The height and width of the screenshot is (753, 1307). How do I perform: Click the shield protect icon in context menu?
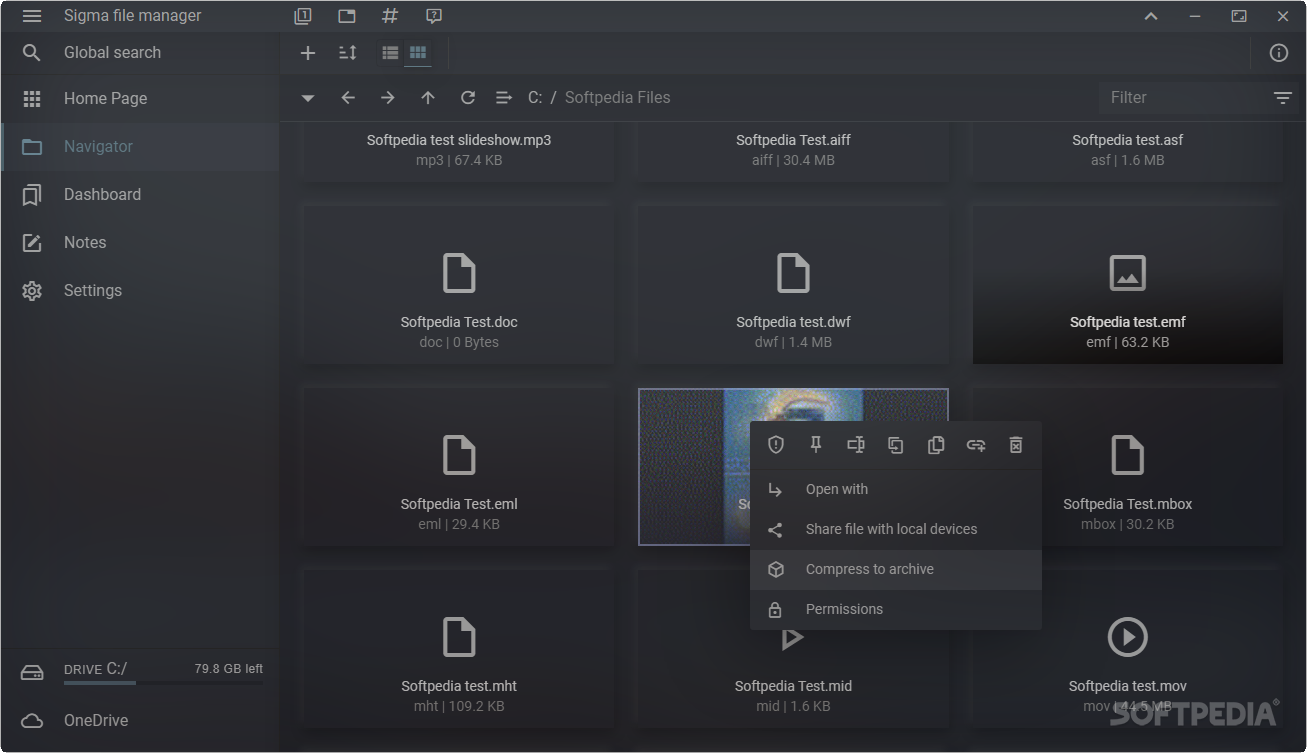coord(776,445)
